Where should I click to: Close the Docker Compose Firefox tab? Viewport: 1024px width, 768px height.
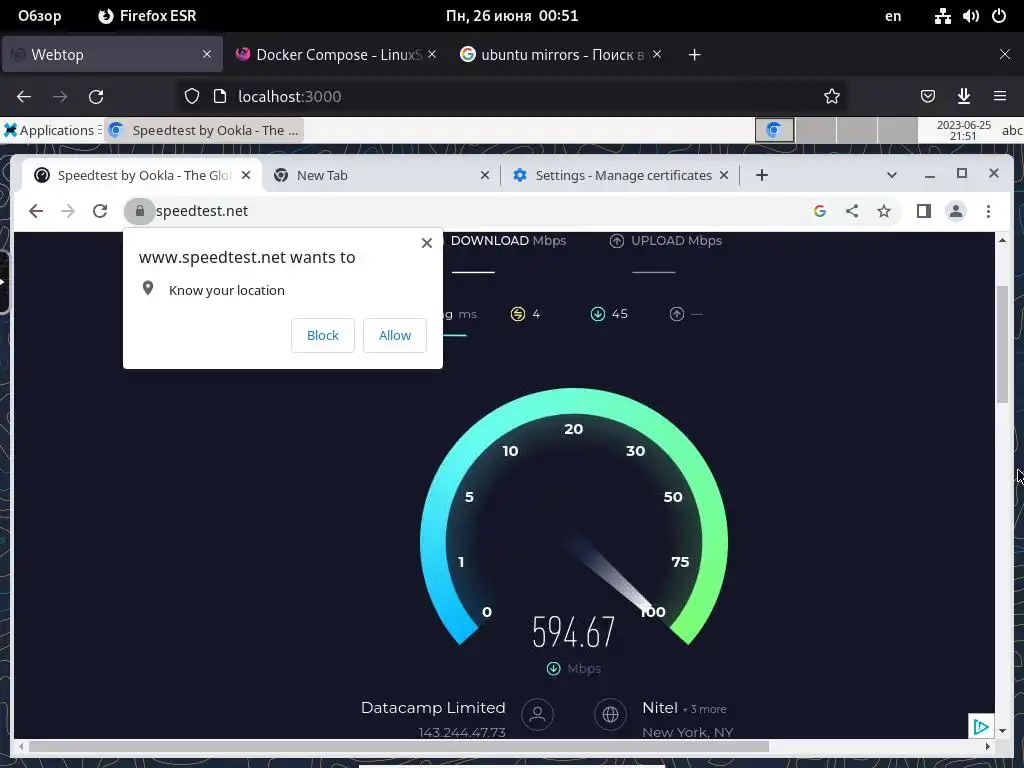tap(432, 55)
